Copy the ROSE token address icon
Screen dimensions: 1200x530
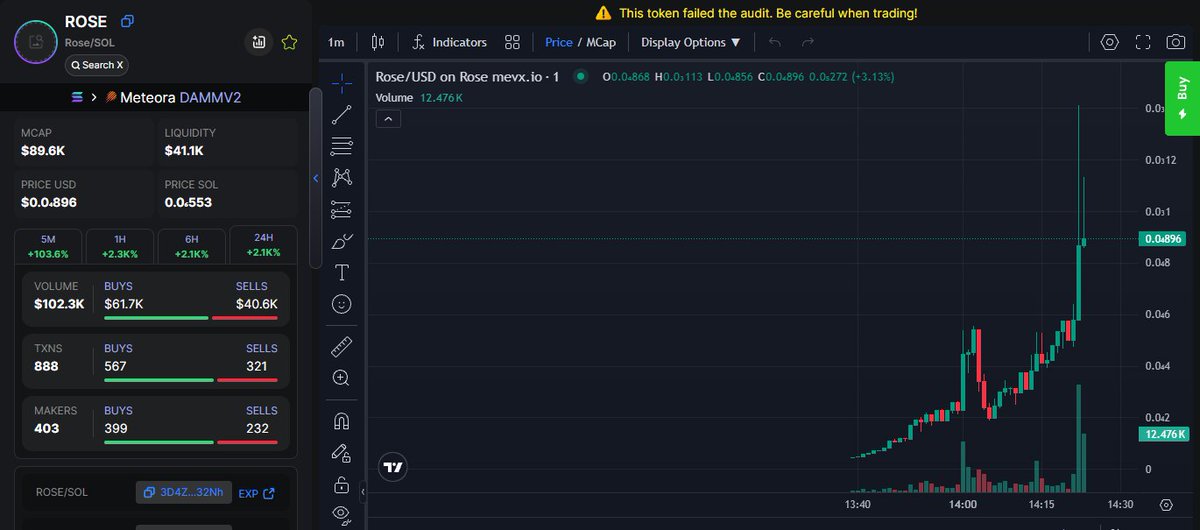(x=127, y=21)
